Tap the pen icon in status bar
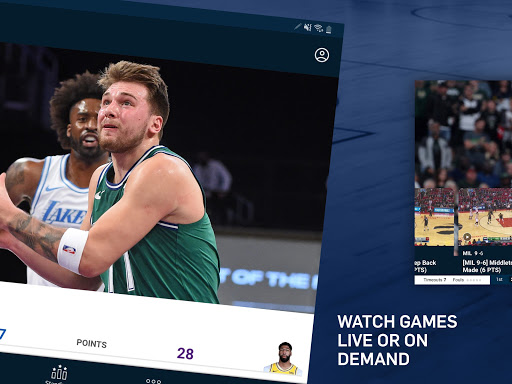 [x=297, y=26]
